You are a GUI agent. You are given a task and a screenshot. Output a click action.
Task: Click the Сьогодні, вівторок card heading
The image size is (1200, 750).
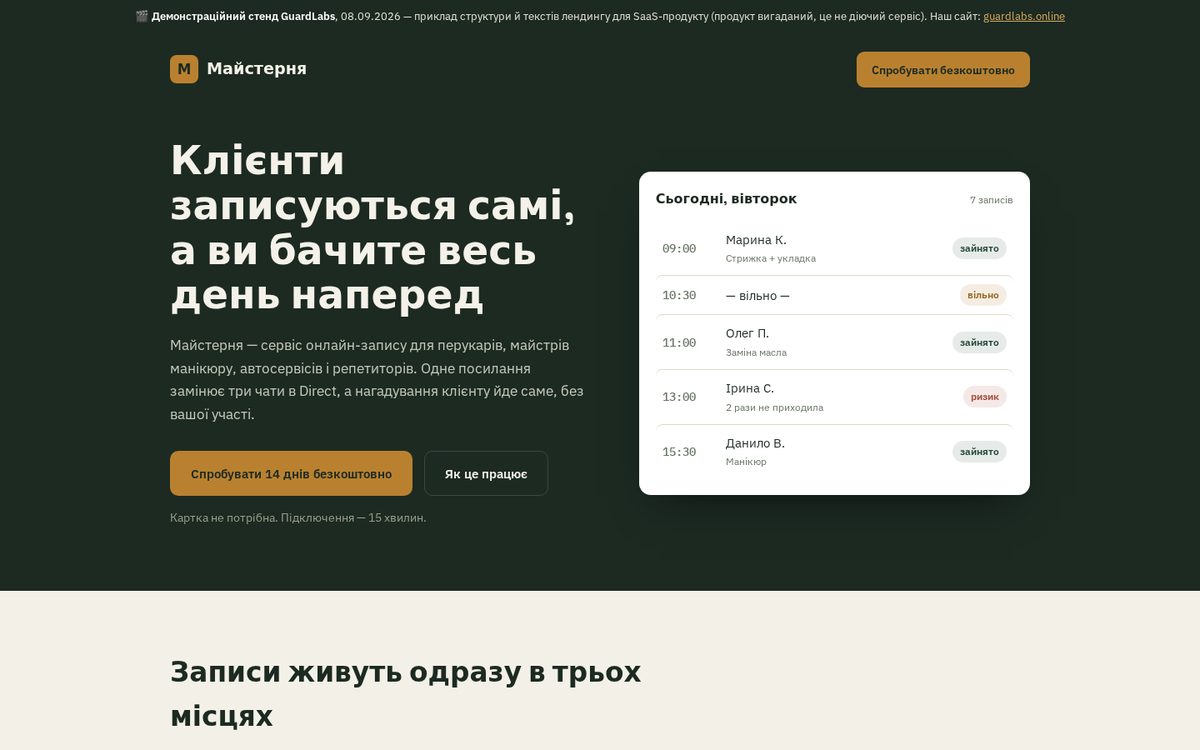[726, 199]
